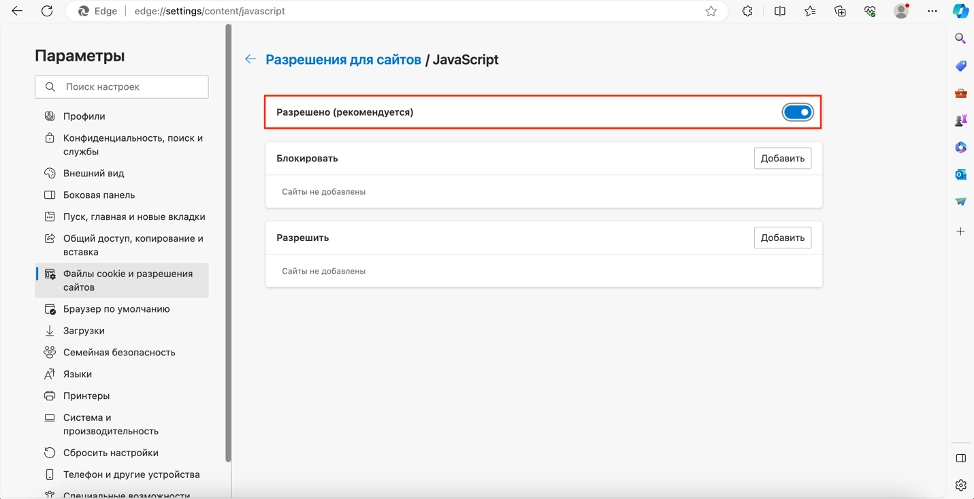
Task: Click Добавить button in Разрешить section
Action: [783, 237]
